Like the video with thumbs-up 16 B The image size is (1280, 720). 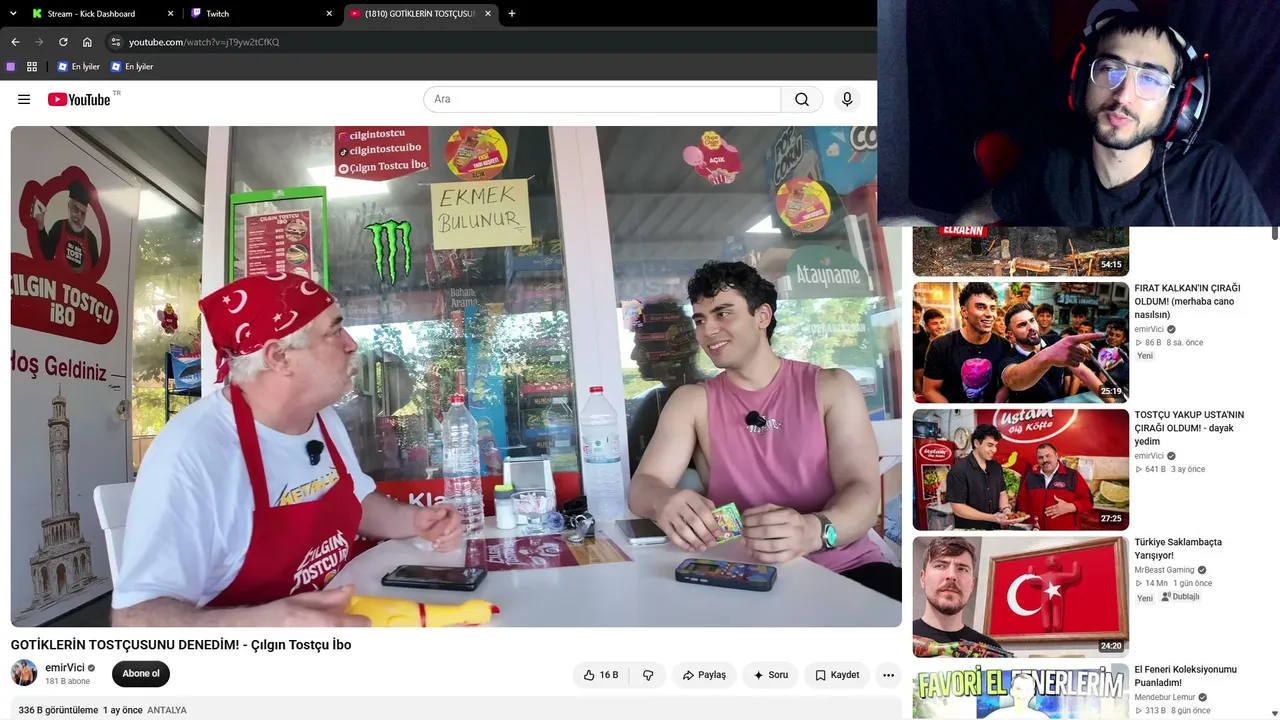(x=600, y=675)
